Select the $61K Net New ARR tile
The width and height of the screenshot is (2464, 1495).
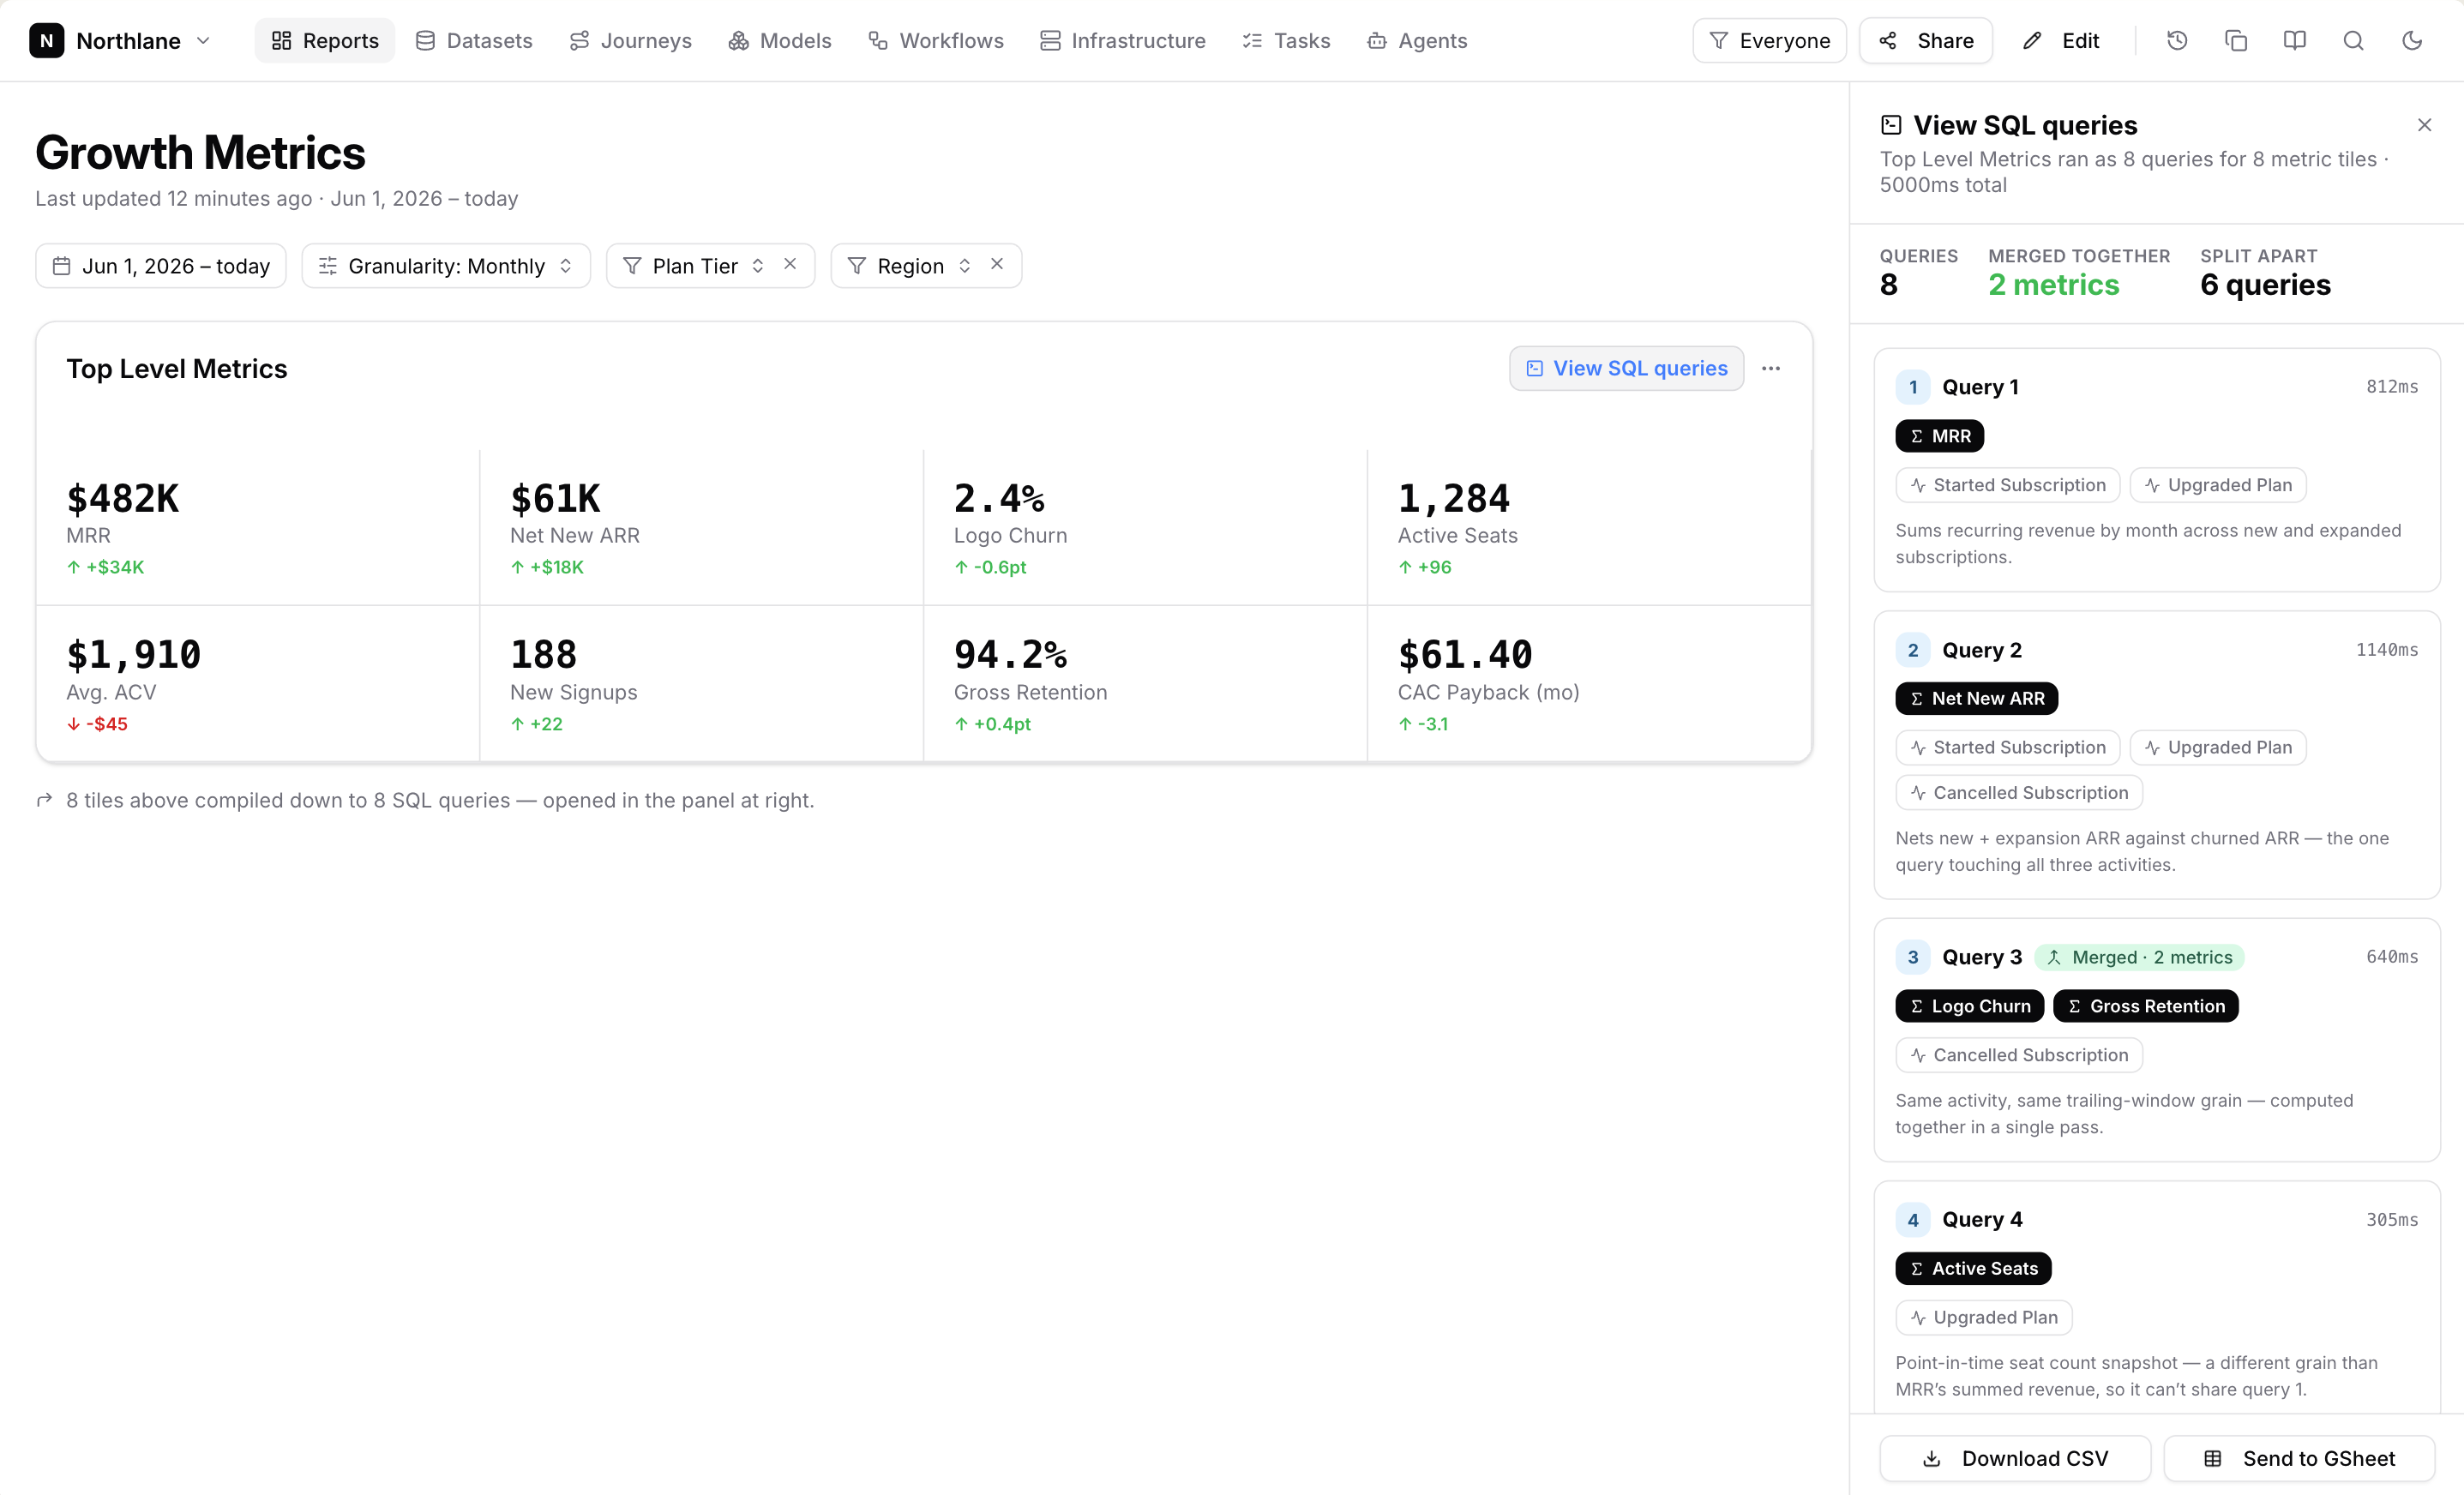pyautogui.click(x=702, y=528)
